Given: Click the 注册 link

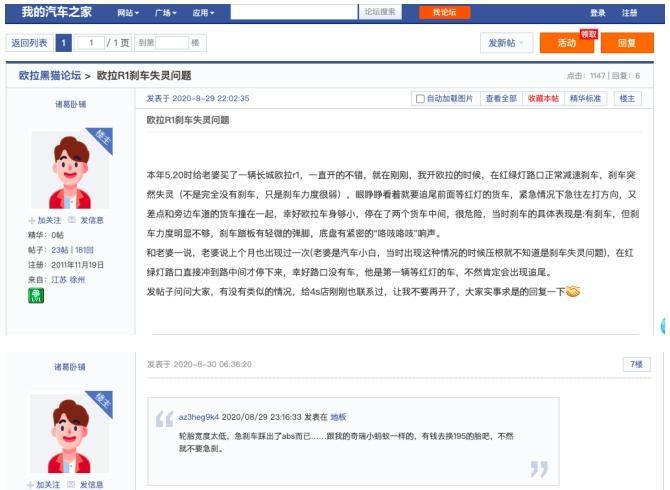Looking at the screenshot, I should [x=629, y=13].
